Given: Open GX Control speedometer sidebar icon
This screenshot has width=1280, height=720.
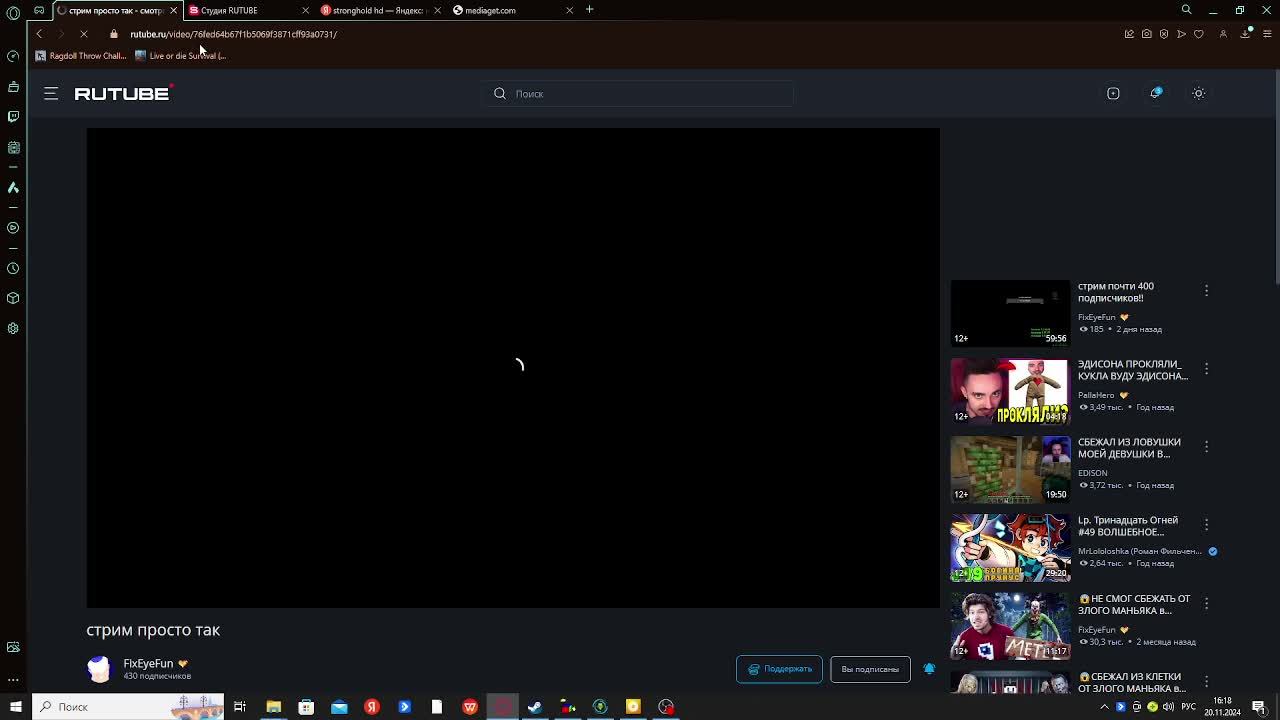Looking at the screenshot, I should coord(13,56).
